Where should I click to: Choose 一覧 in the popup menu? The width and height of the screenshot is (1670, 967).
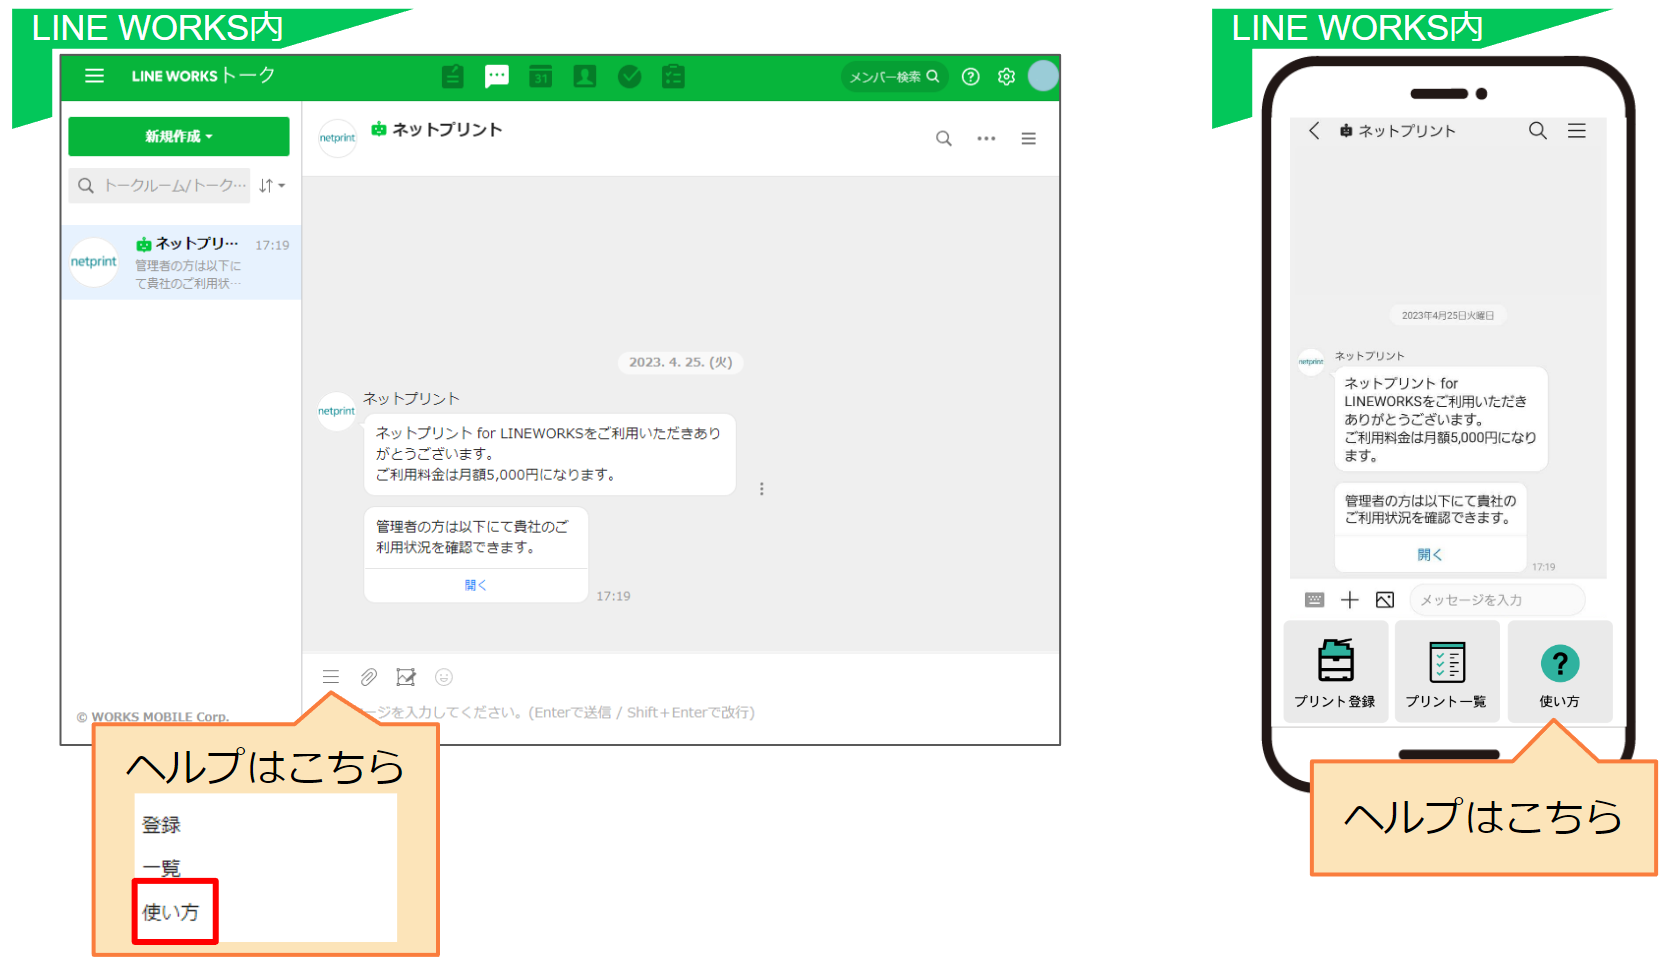click(x=161, y=868)
